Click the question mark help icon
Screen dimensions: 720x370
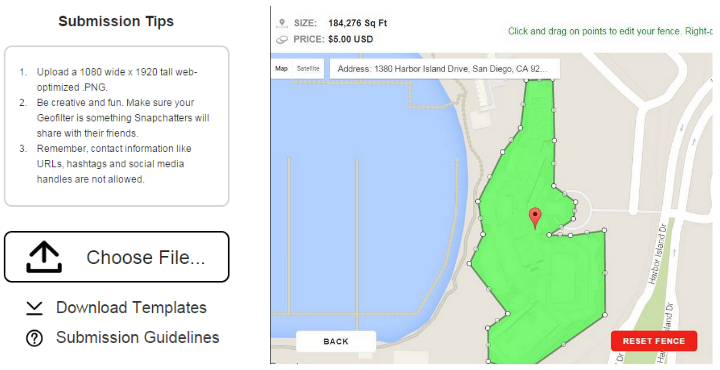click(34, 338)
